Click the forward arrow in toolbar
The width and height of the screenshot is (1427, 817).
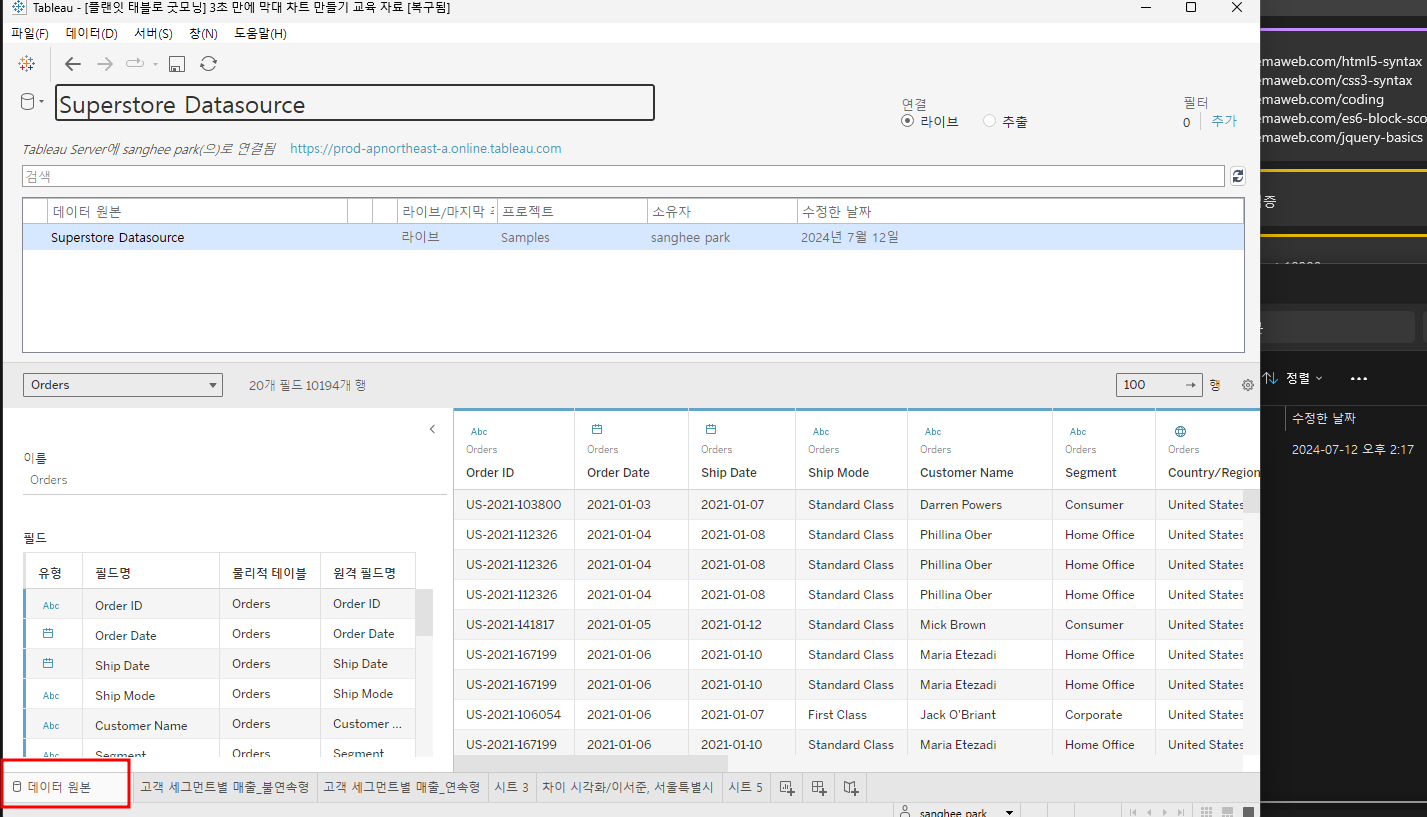(105, 64)
